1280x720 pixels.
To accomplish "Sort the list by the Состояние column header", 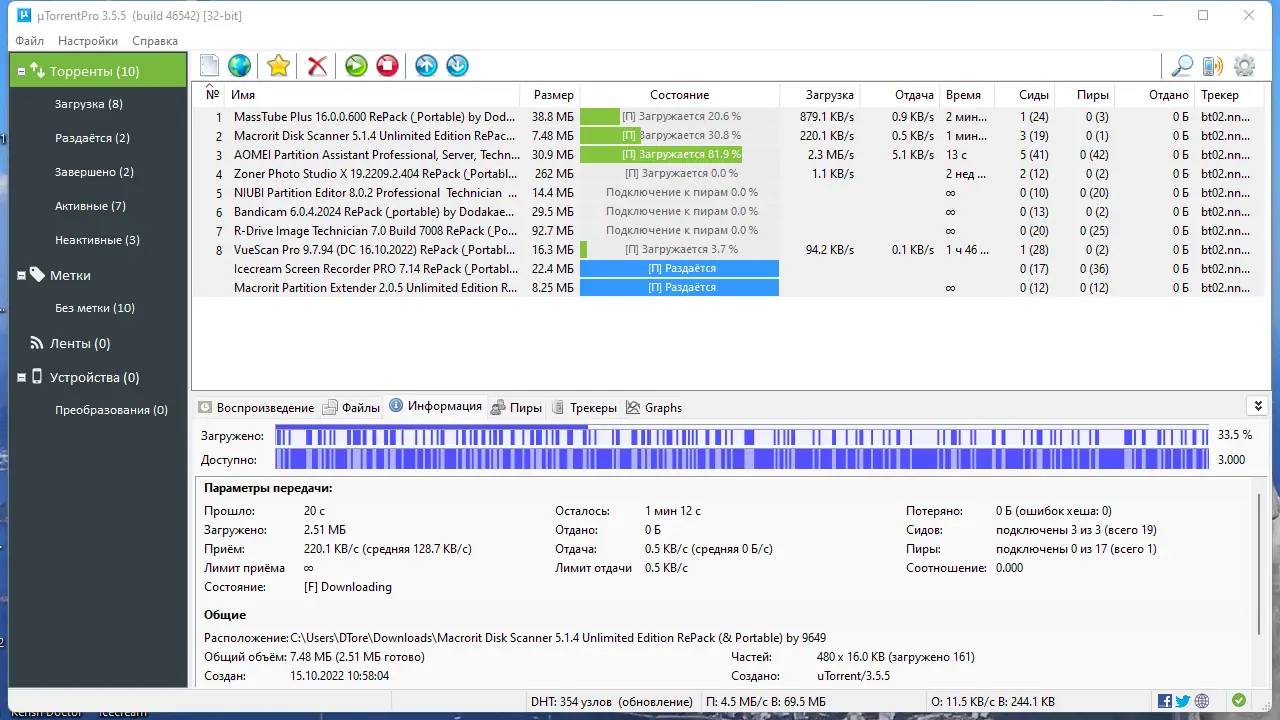I will (x=679, y=95).
